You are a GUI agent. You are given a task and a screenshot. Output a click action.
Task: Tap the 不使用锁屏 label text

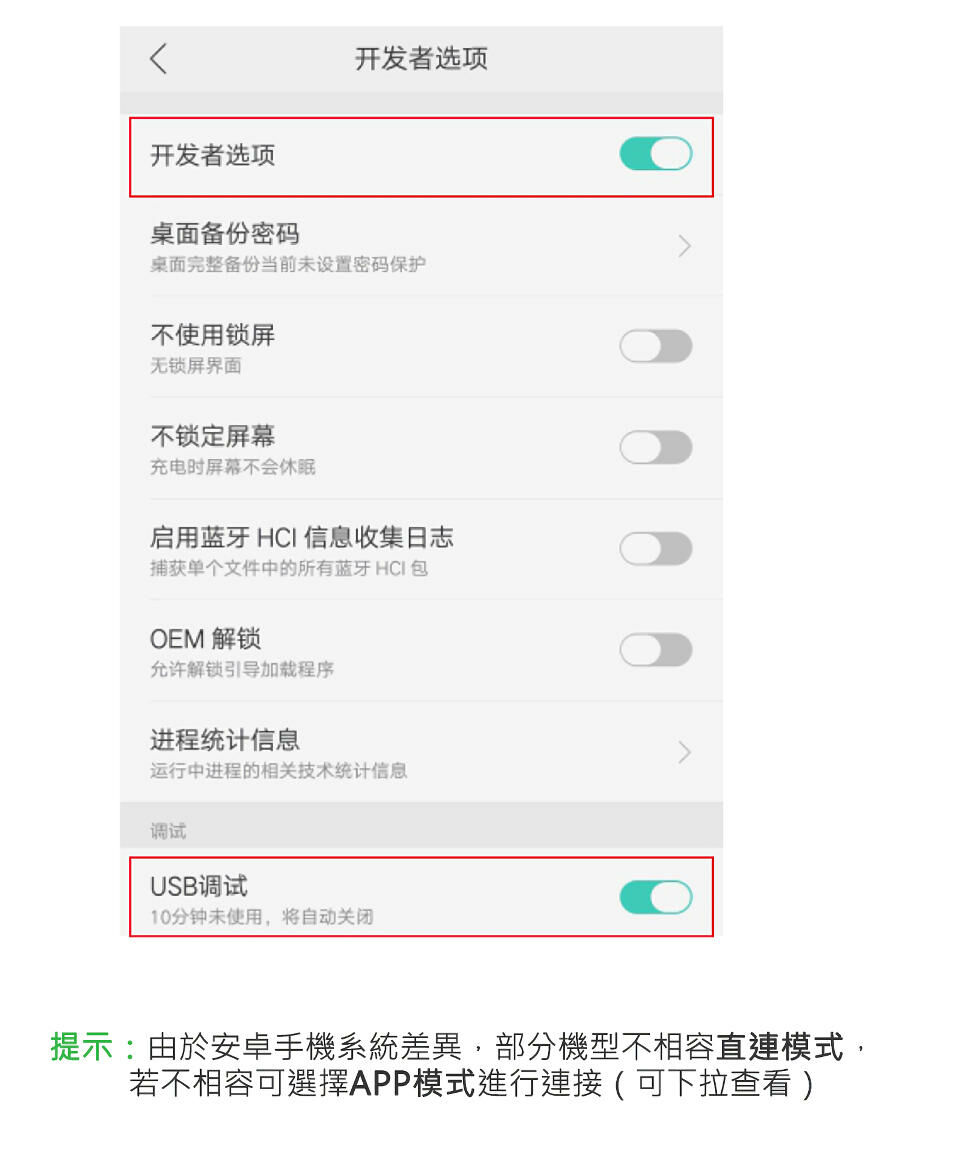[212, 335]
